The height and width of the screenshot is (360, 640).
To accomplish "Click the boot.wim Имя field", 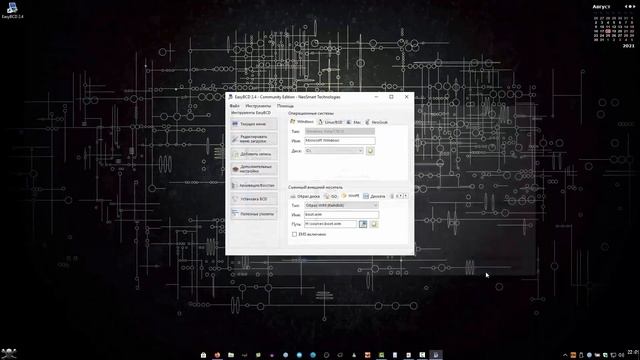I will pyautogui.click(x=342, y=215).
